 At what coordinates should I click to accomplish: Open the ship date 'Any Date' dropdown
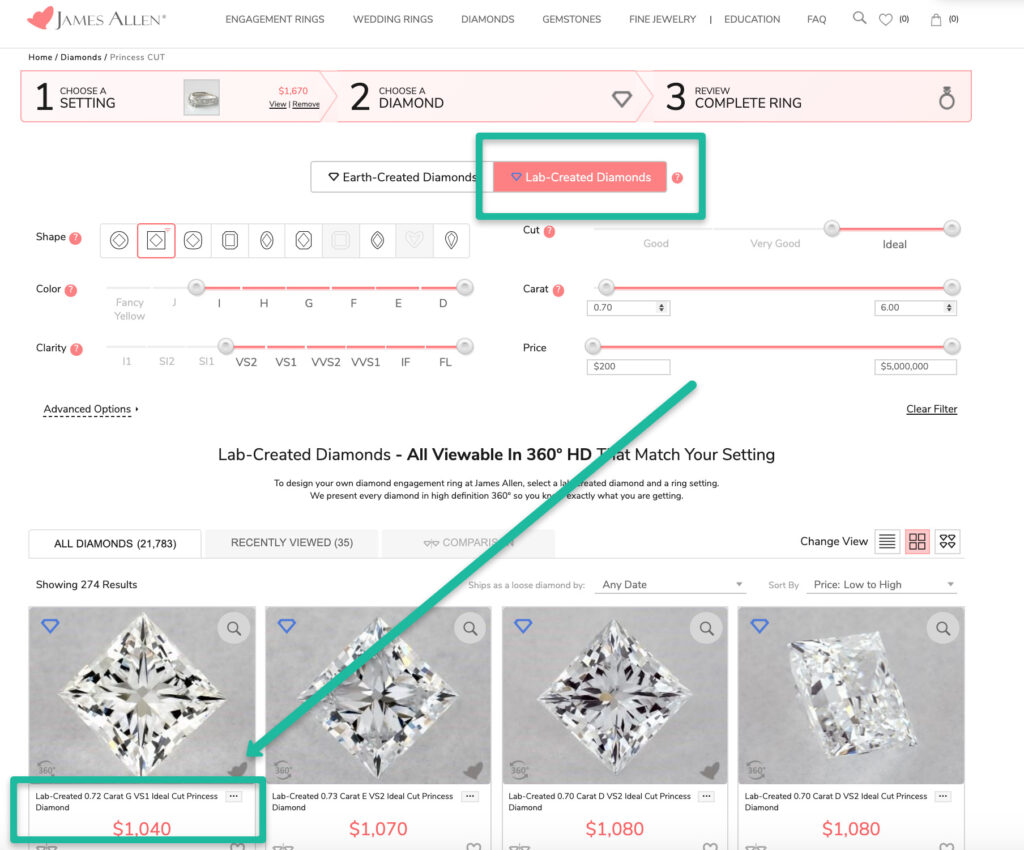click(x=672, y=585)
